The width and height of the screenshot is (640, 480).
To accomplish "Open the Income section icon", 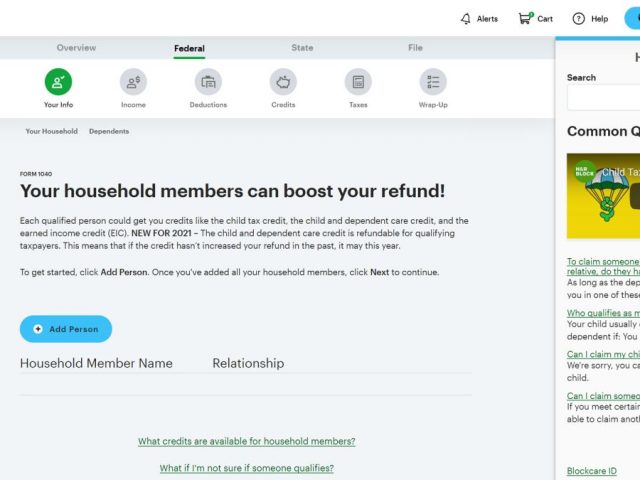I will coord(133,82).
